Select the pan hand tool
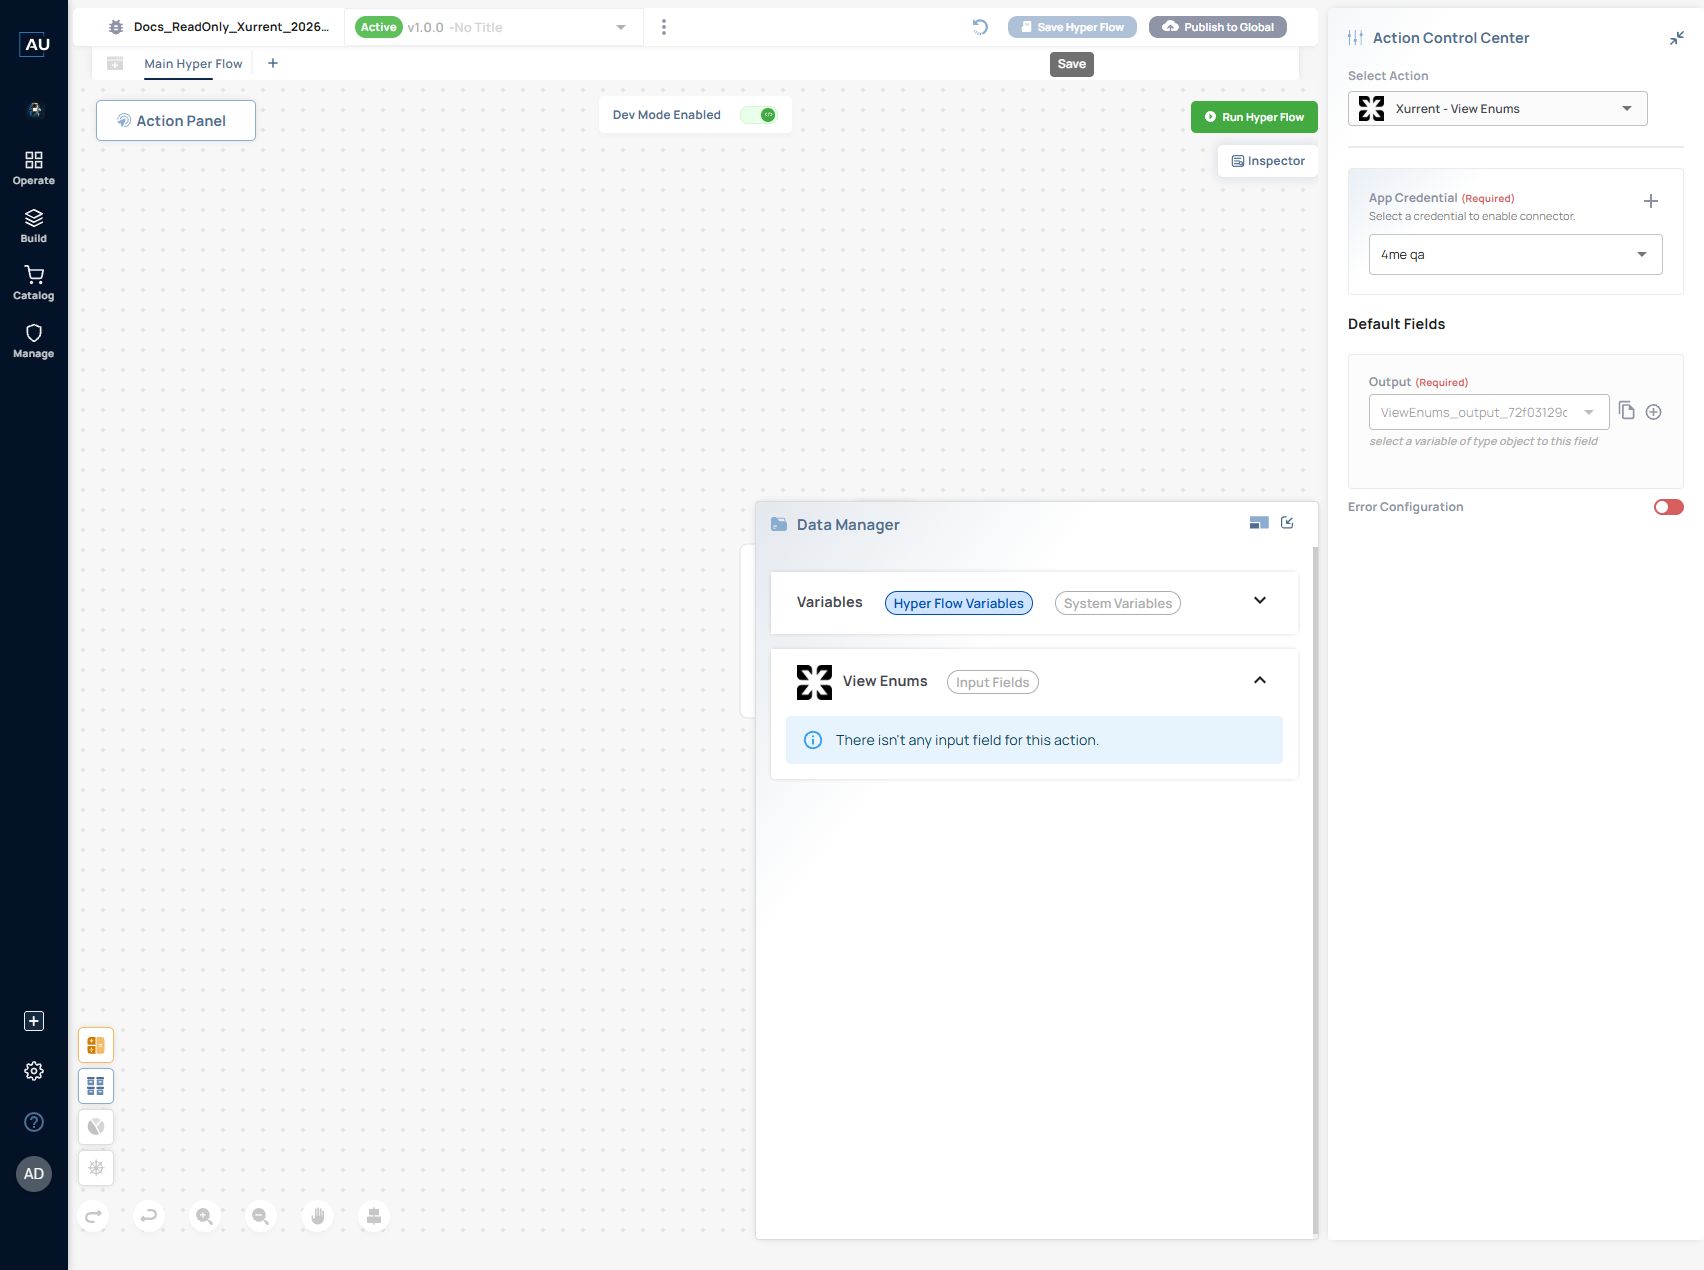 pyautogui.click(x=318, y=1216)
